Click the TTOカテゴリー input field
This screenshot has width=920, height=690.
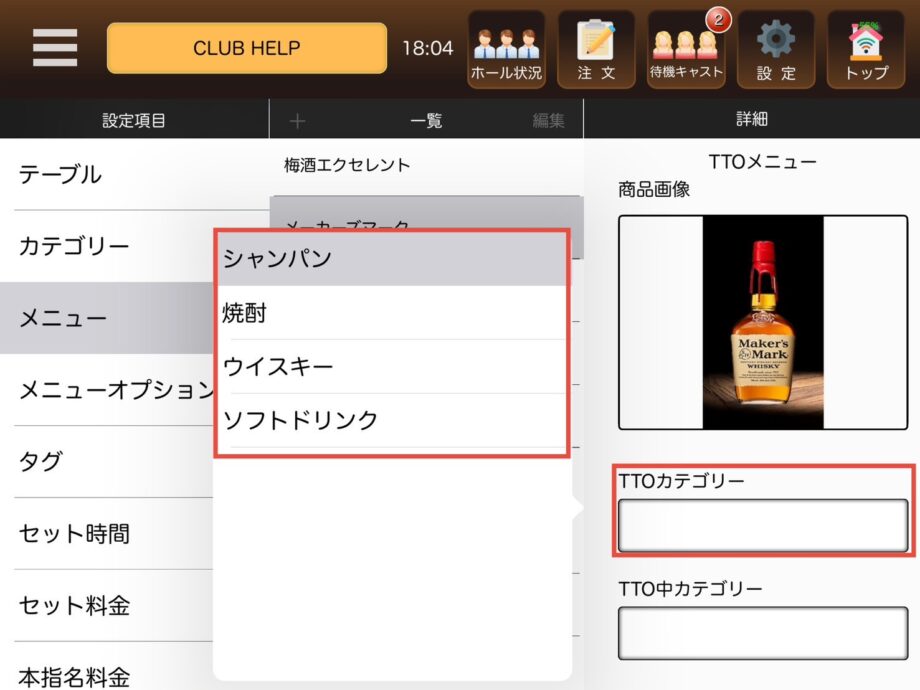[763, 526]
